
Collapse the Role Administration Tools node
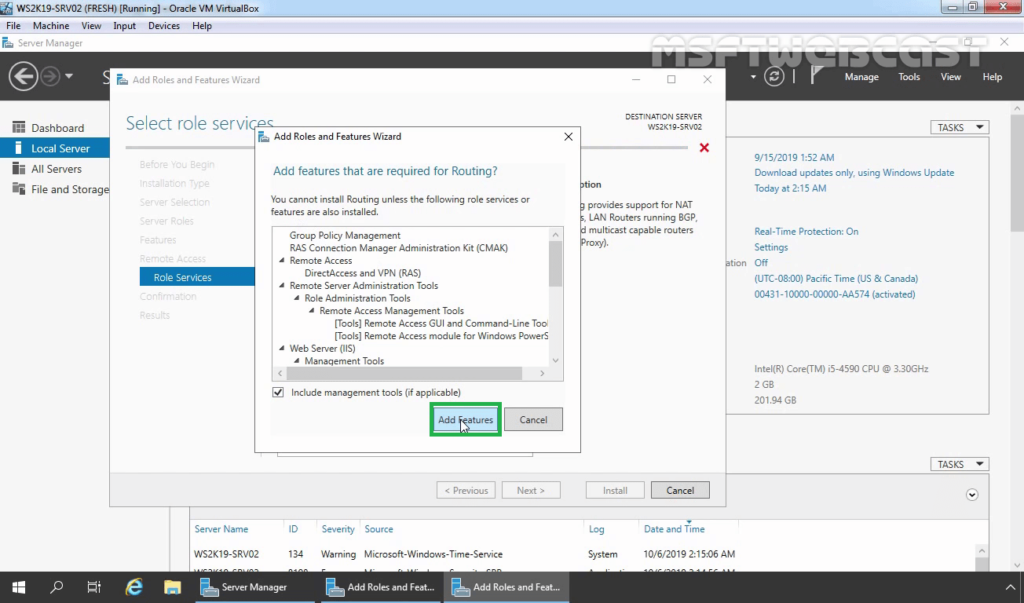[x=296, y=298]
